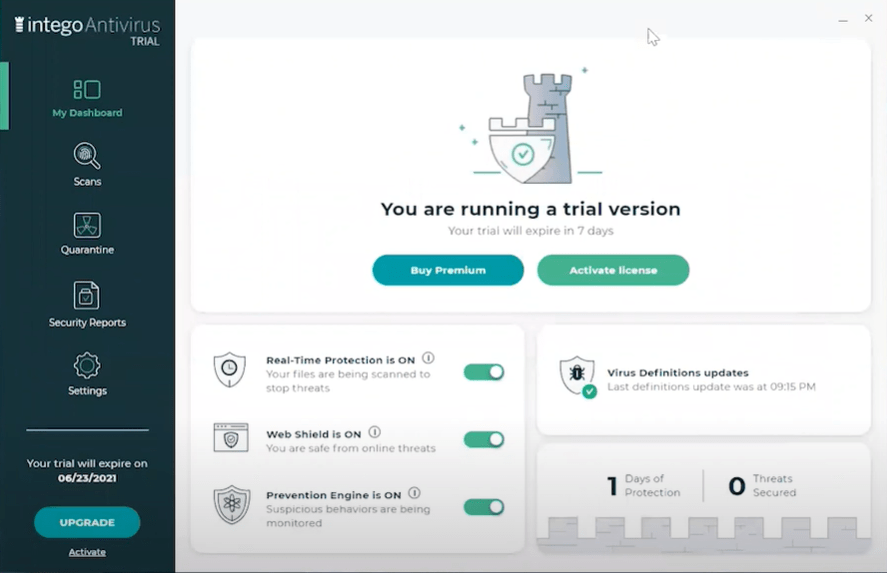Click the TRIAL label under logo
This screenshot has height=573, width=887.
pos(145,41)
